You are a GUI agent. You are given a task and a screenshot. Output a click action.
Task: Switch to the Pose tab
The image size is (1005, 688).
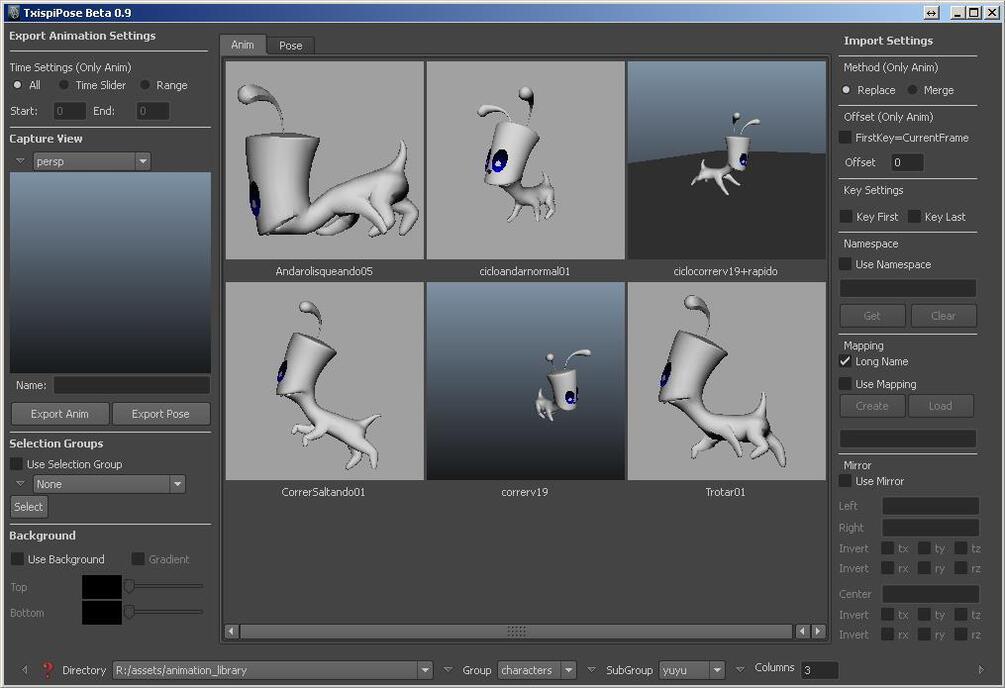(290, 46)
